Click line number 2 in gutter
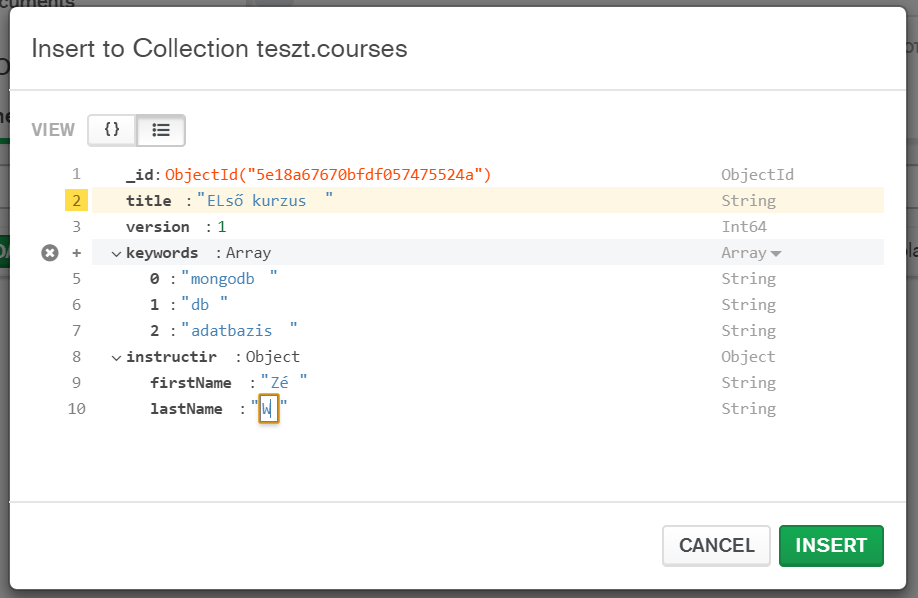 pyautogui.click(x=77, y=201)
